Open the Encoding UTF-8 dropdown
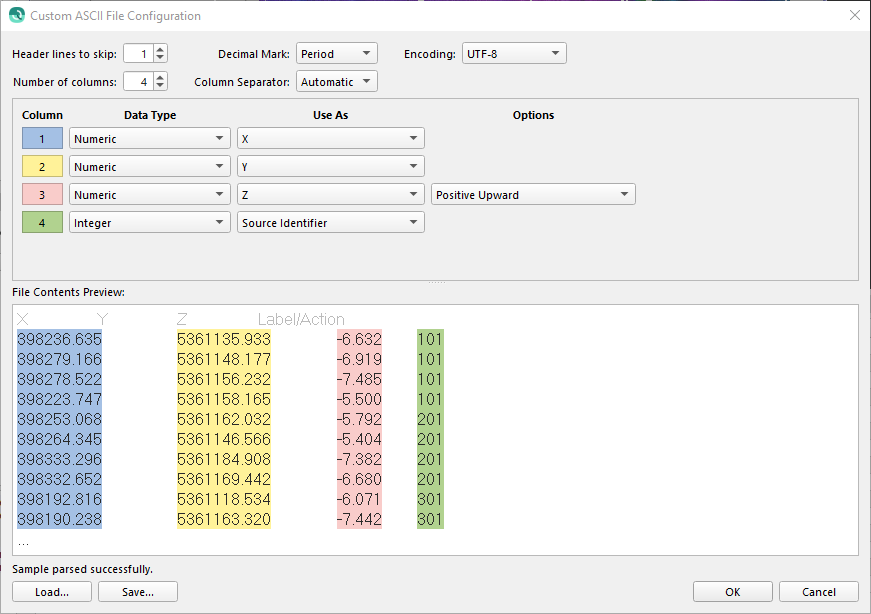The height and width of the screenshot is (614, 871). 514,53
